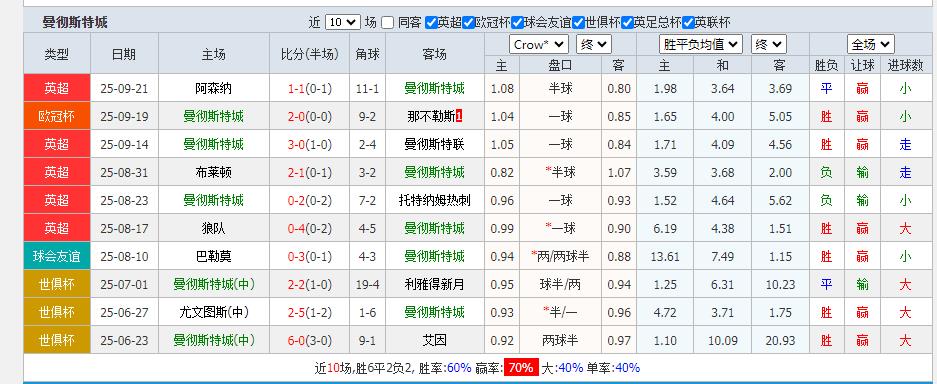The height and width of the screenshot is (384, 937).
Task: Click 世俱杯 label in 25-07-01 row
Action: pos(57,284)
